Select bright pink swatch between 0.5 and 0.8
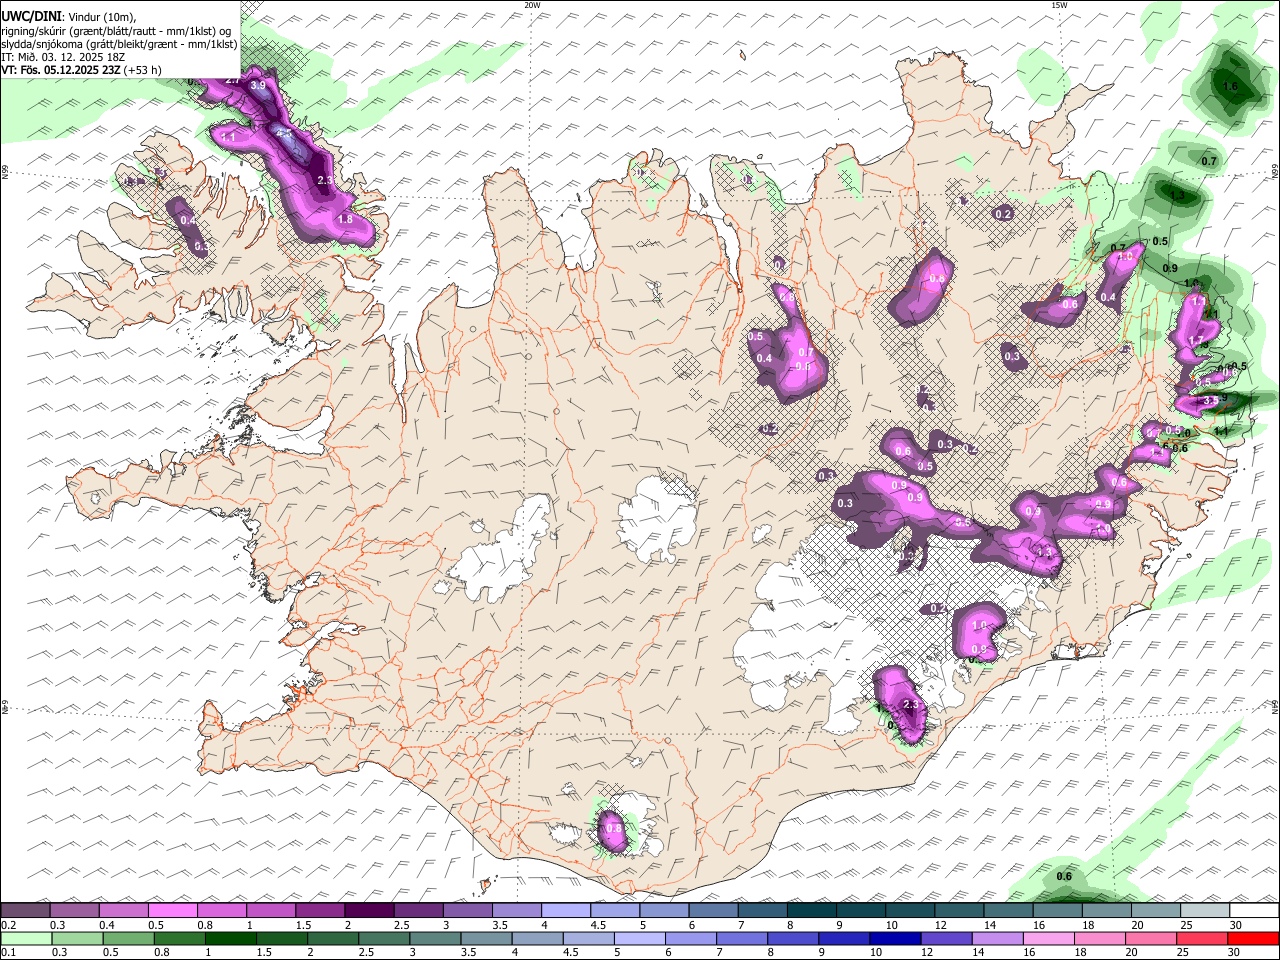The image size is (1280, 960). click(173, 911)
